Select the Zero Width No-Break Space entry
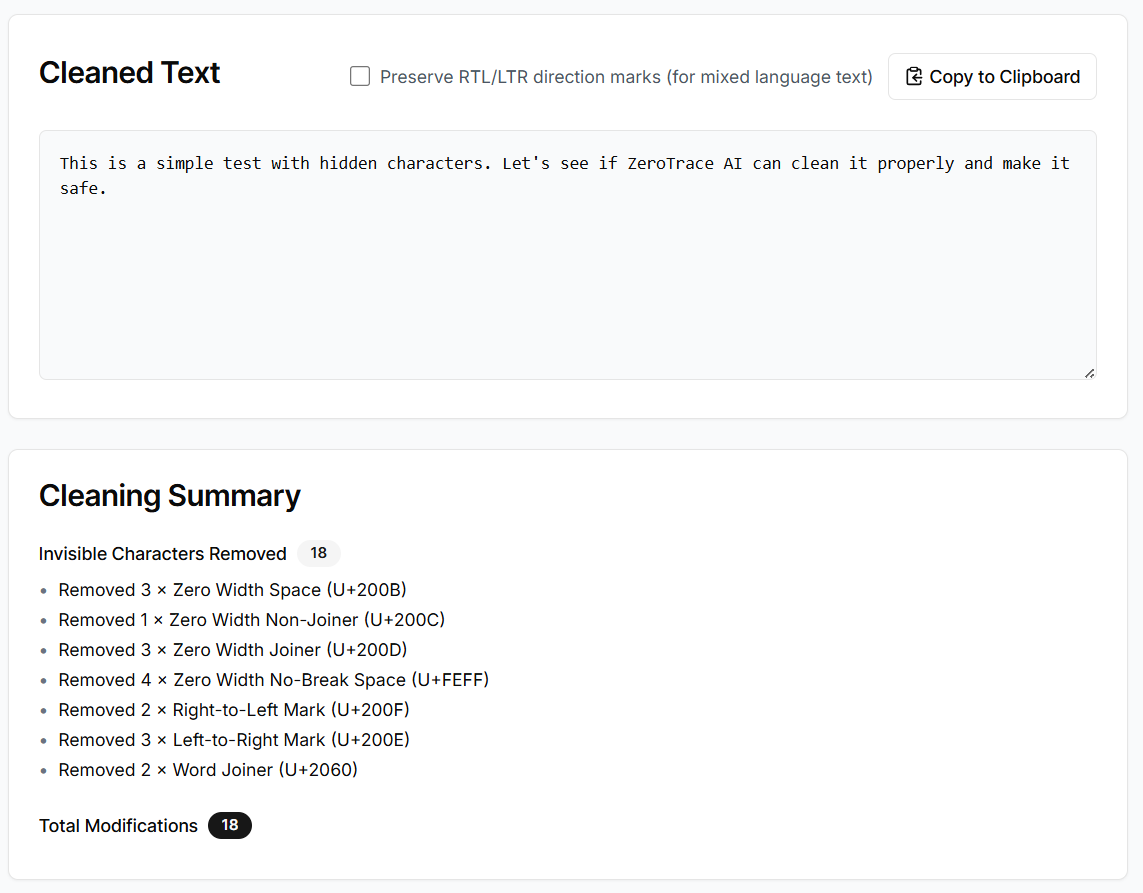1143x893 pixels. [273, 680]
